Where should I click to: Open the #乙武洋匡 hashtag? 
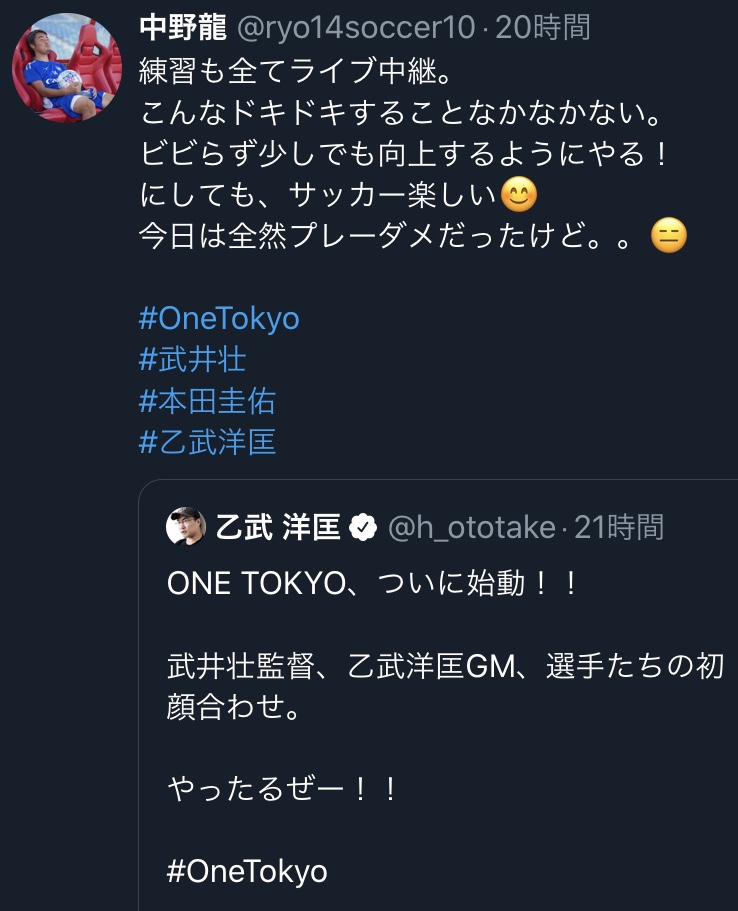(x=207, y=443)
